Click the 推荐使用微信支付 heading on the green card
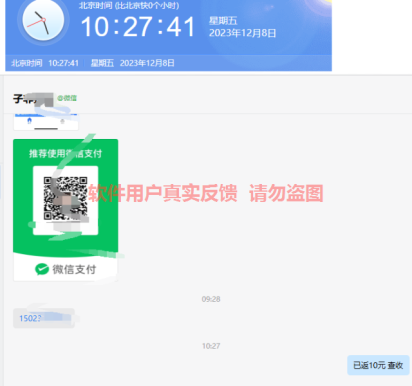This screenshot has width=412, height=386. 65,153
